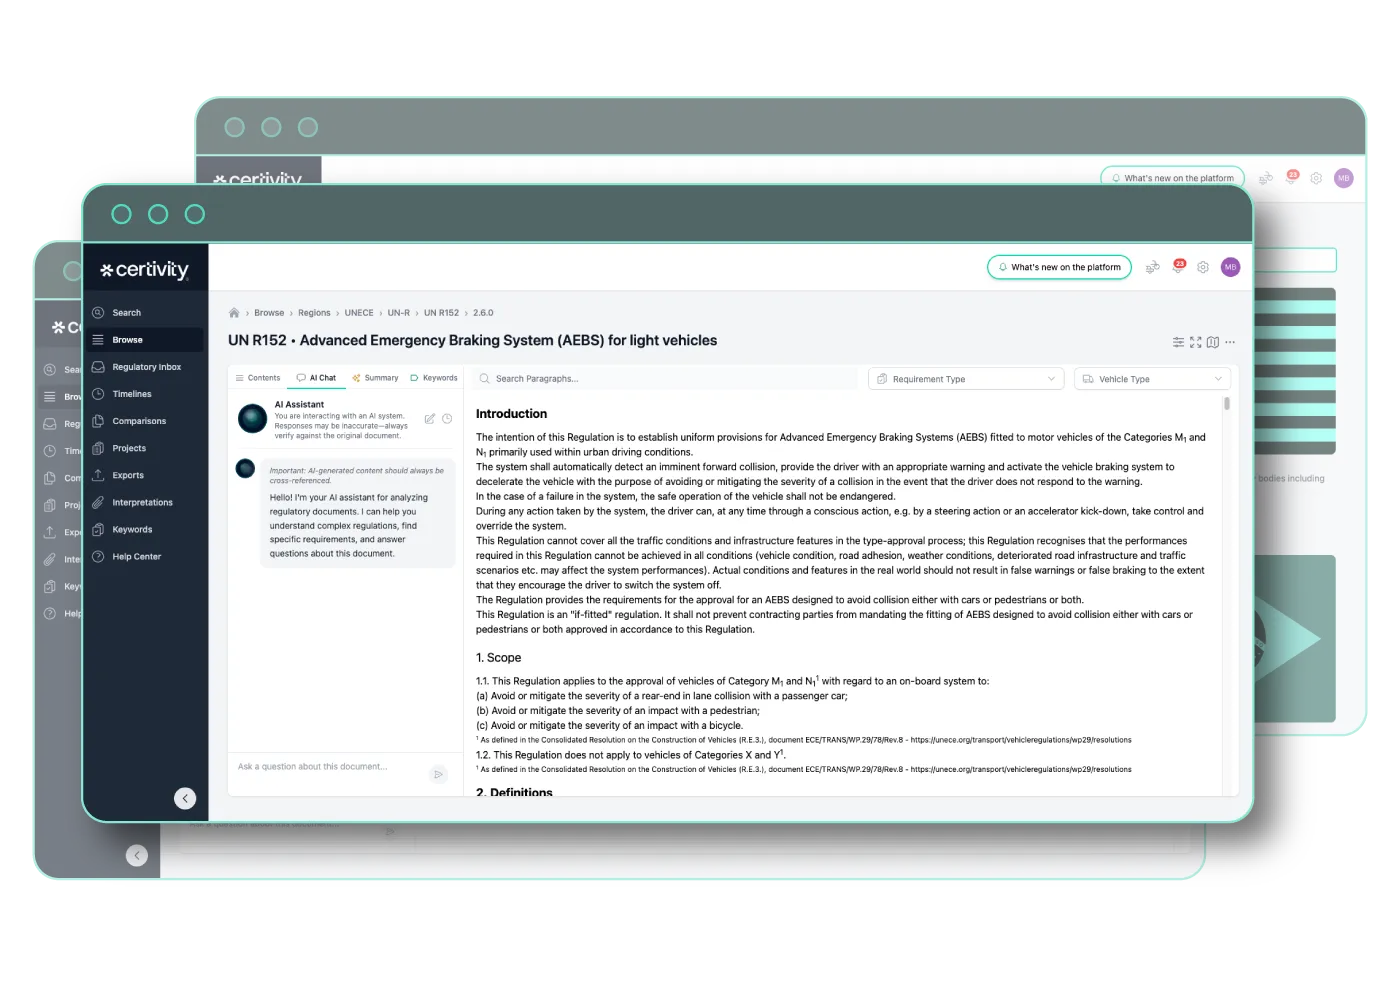Click What's new button in the rear window

point(1173,178)
